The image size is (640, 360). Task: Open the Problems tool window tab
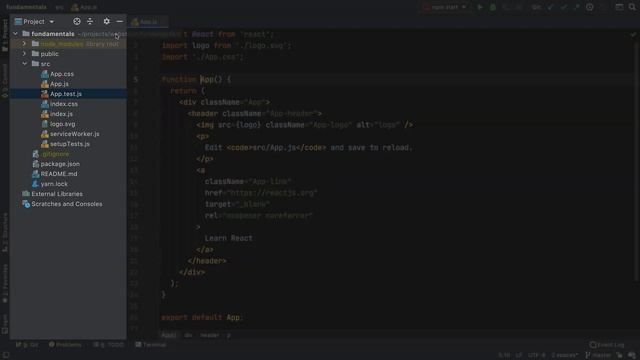pyautogui.click(x=65, y=345)
